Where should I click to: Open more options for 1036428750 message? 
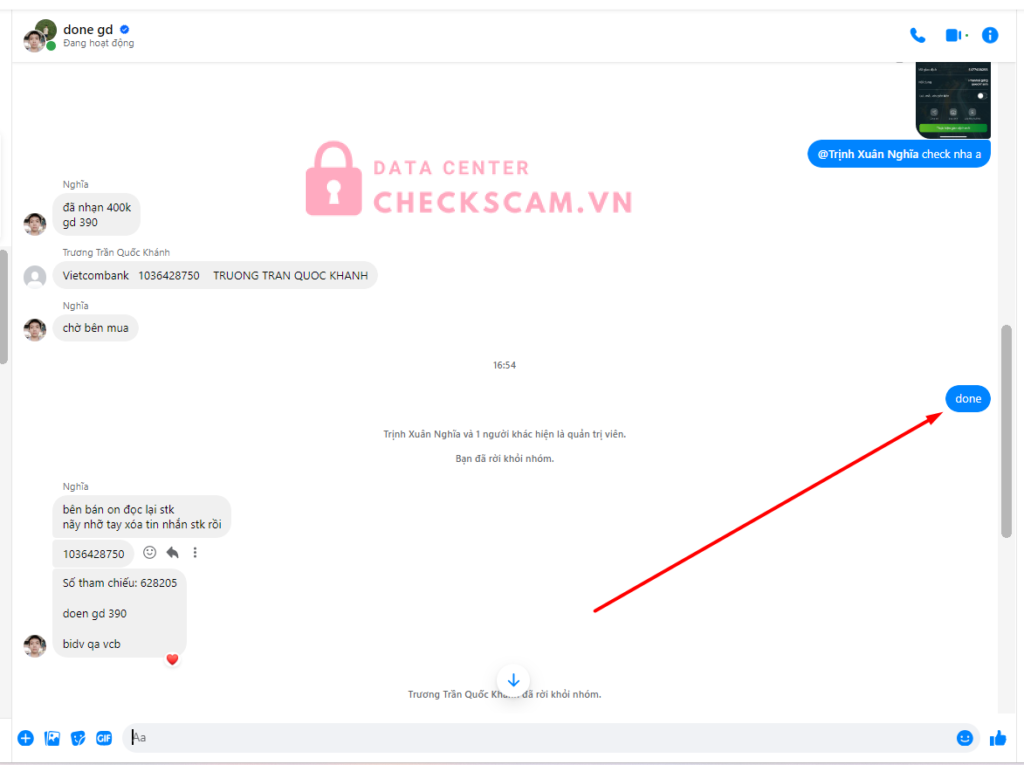[x=195, y=553]
